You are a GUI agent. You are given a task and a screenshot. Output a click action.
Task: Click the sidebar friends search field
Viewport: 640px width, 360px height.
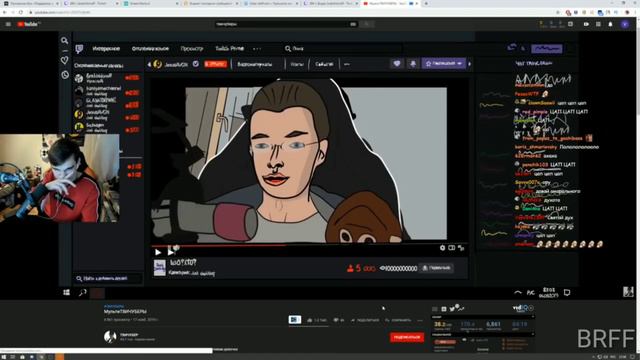(108, 278)
